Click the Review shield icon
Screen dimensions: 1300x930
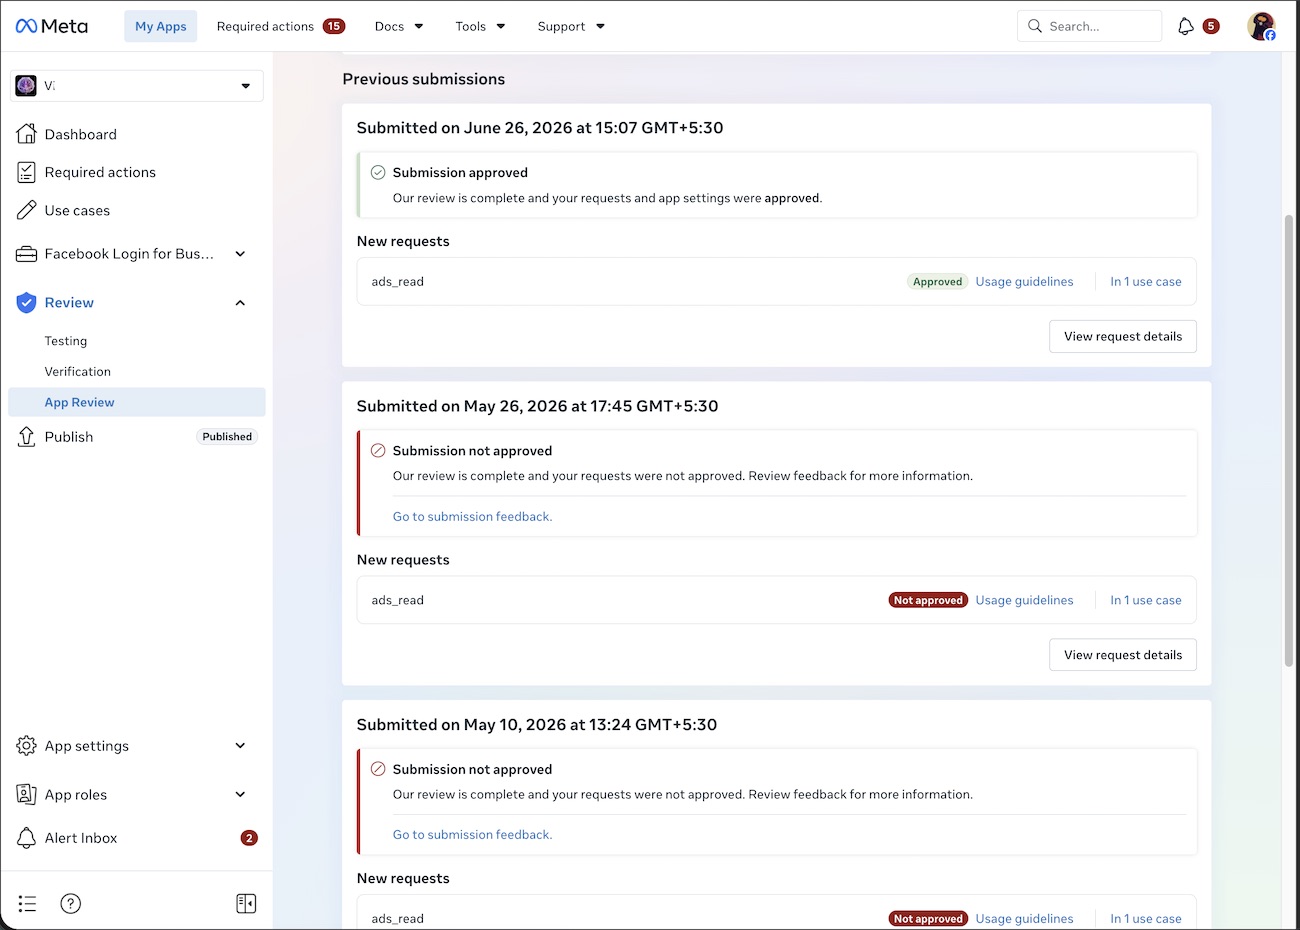pyautogui.click(x=27, y=303)
